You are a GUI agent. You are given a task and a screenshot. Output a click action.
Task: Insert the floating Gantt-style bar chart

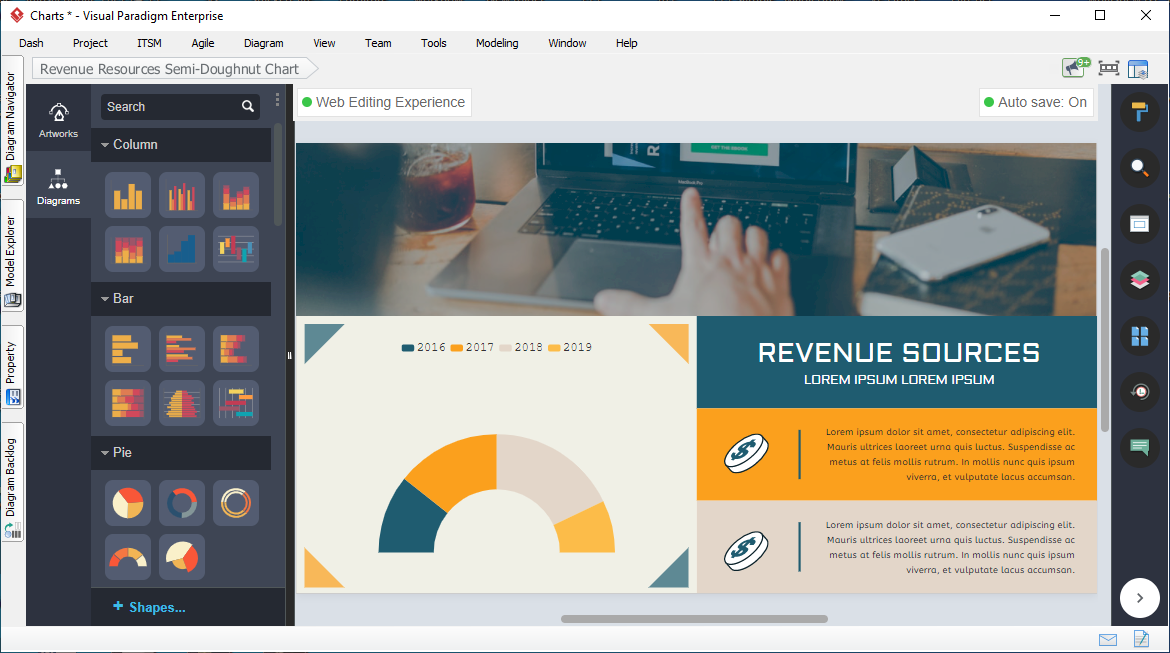(x=236, y=403)
